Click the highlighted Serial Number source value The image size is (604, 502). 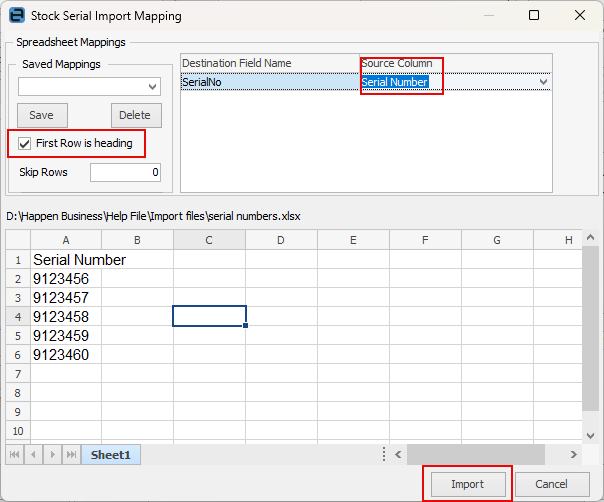click(395, 82)
